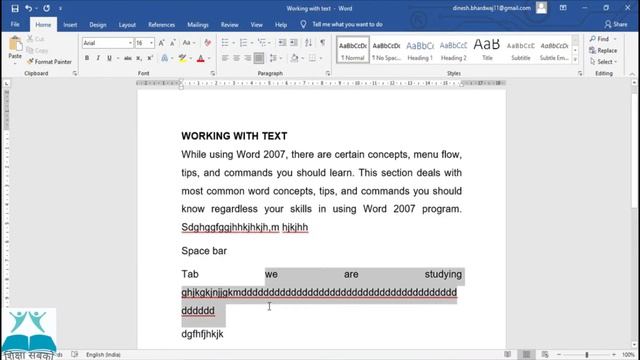
Task: Click the Multilevel List icon
Action: click(x=262, y=43)
